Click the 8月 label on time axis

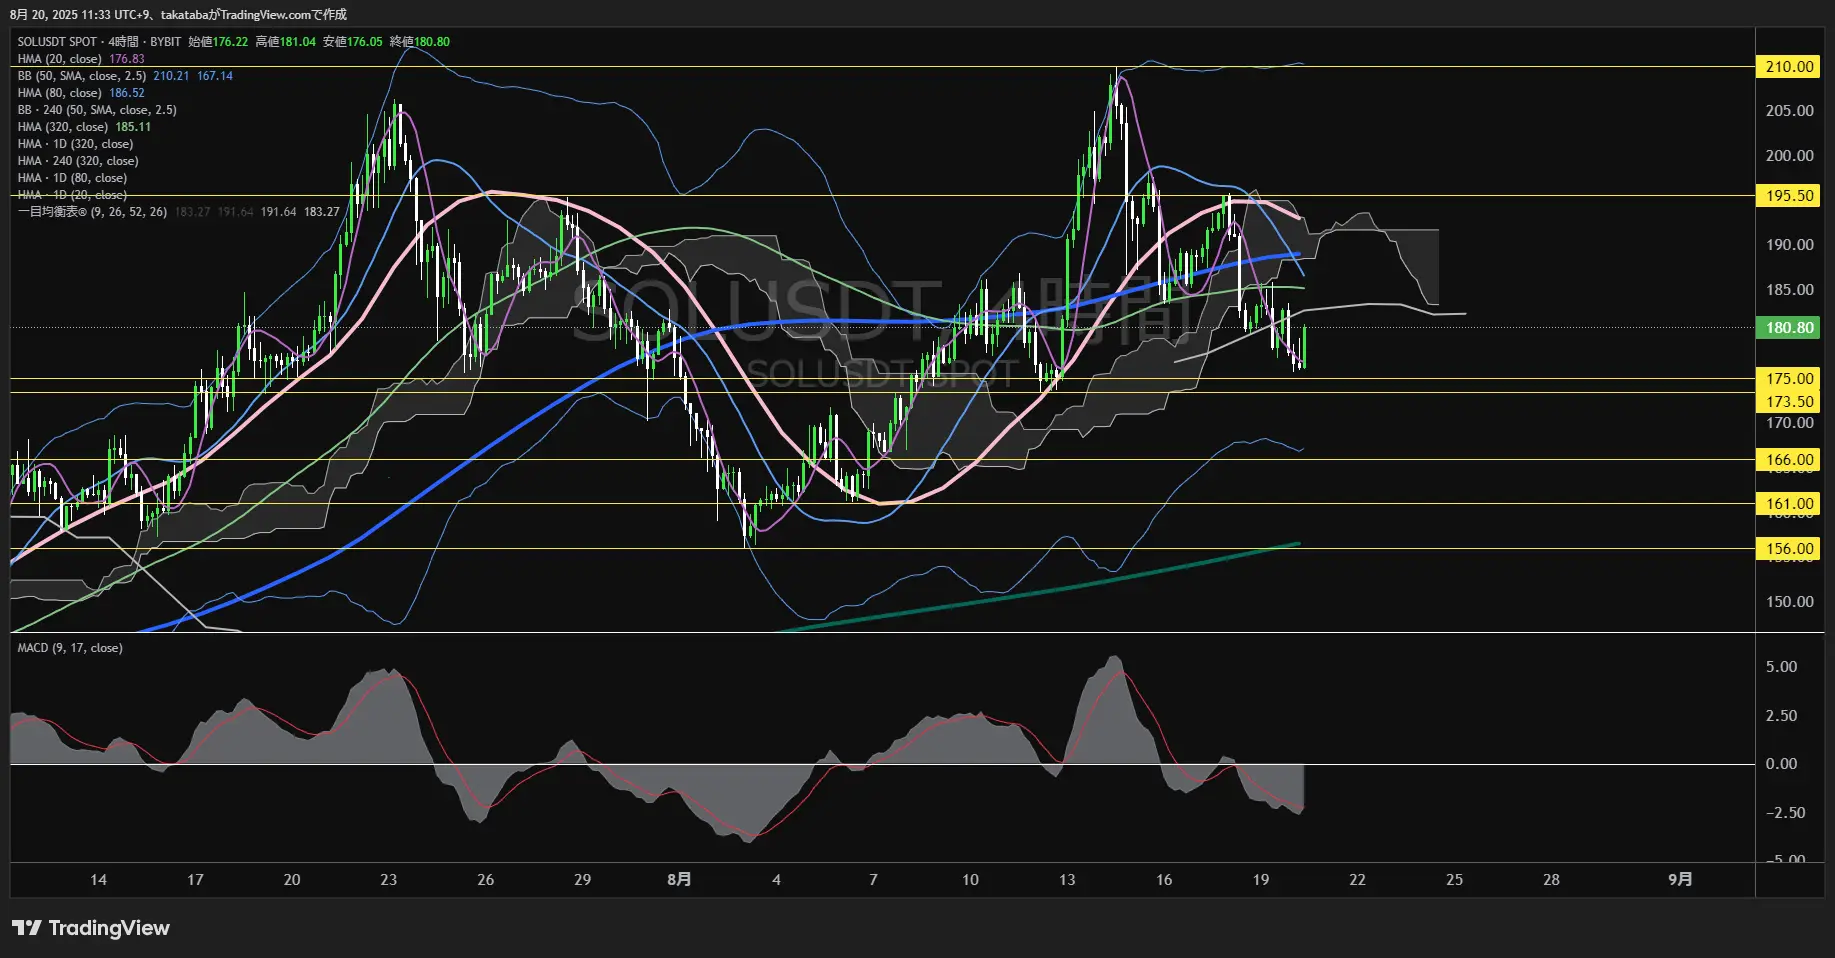coord(679,880)
